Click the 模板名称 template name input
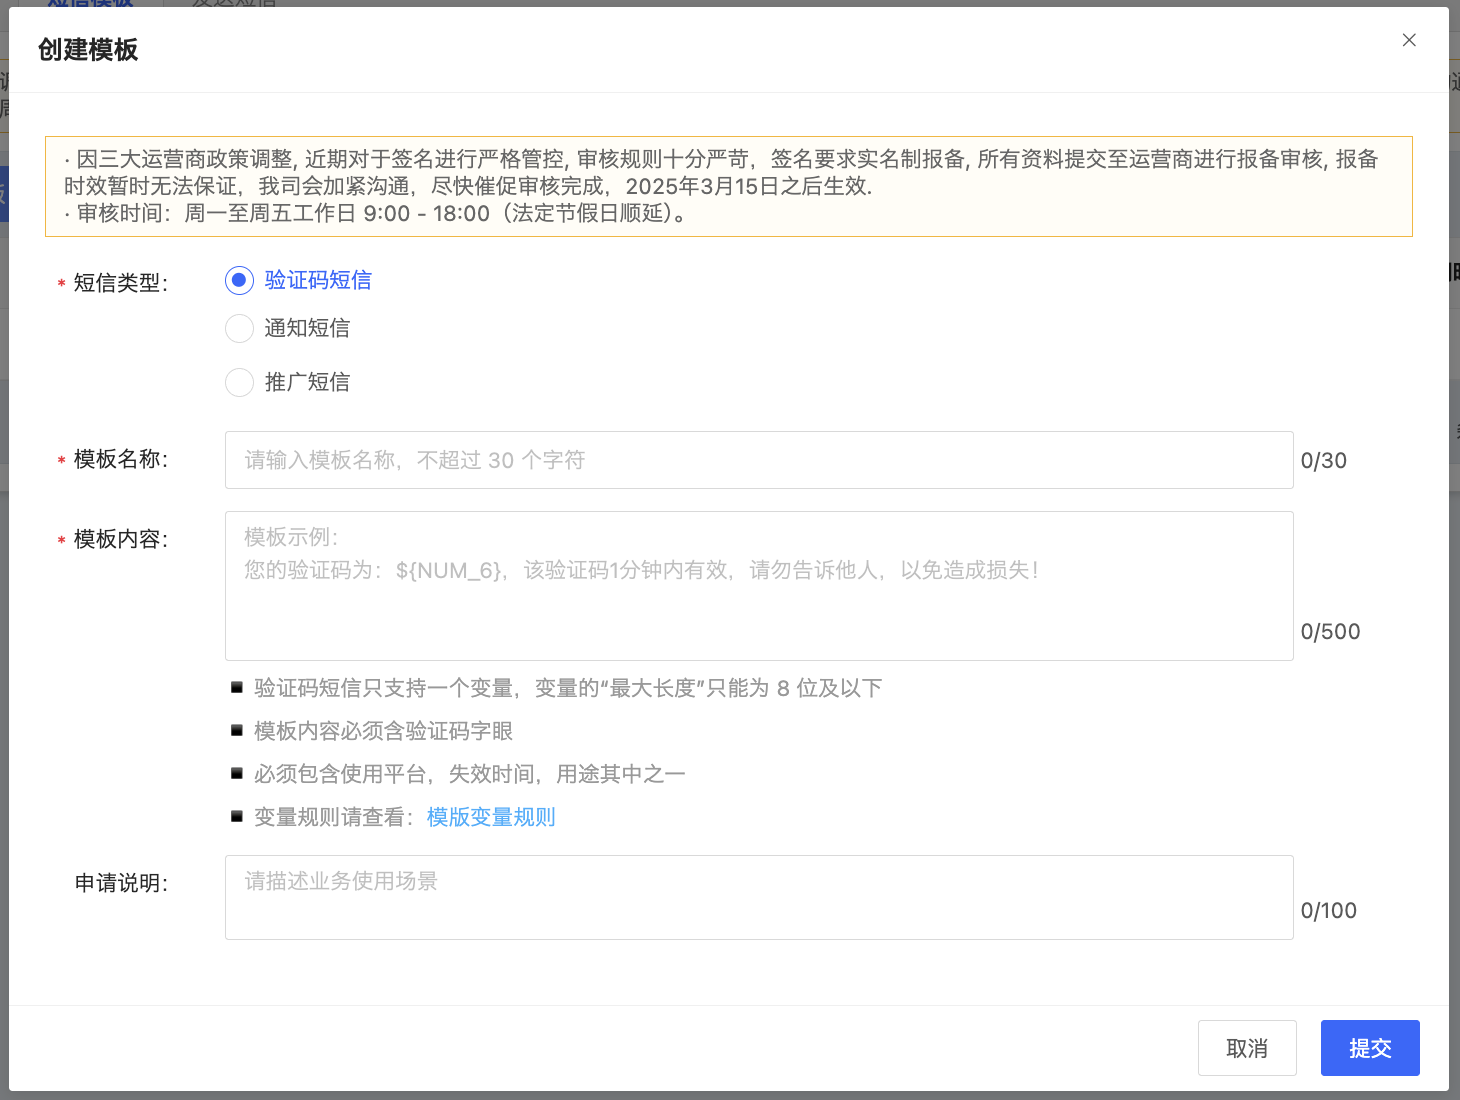 759,460
